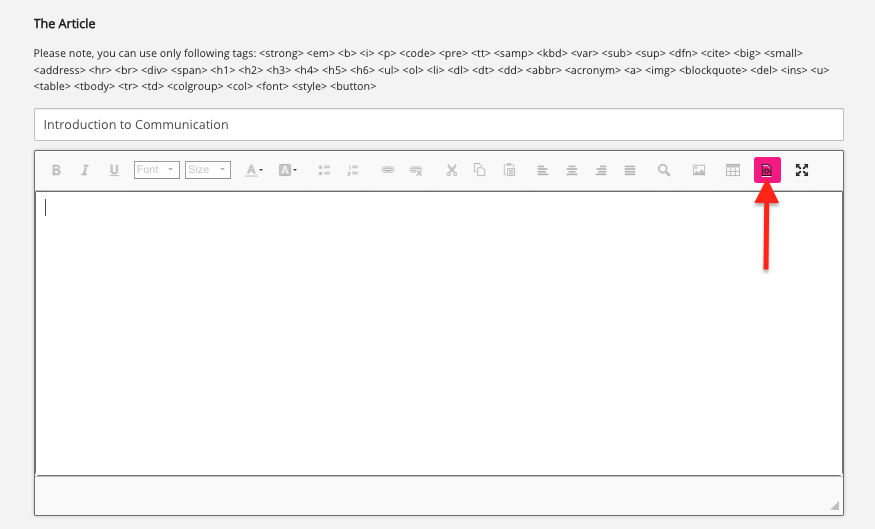Open the Size dropdown
Screen dimensions: 875x529
pos(208,170)
